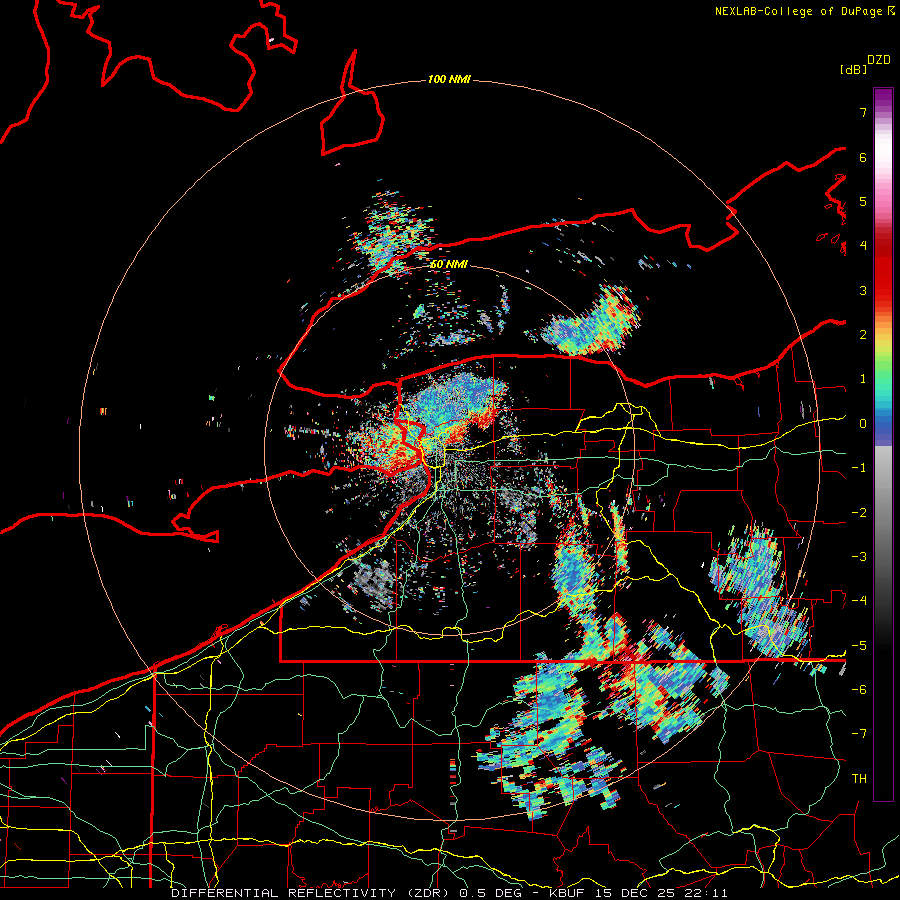Click the NEXLAB-College of DuPage label
The image size is (900, 900).
click(799, 11)
